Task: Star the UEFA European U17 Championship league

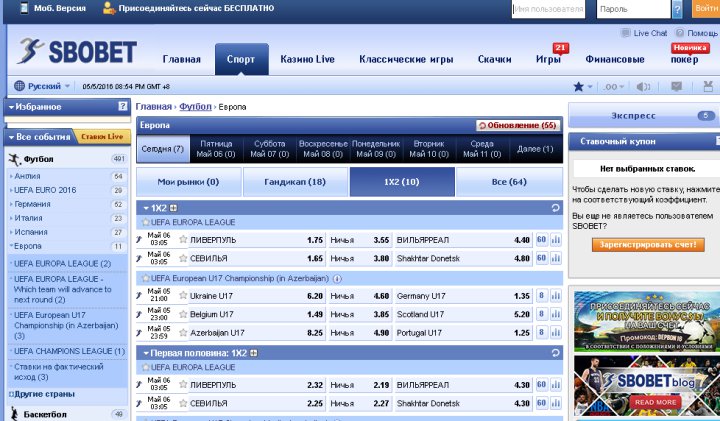Action: [x=146, y=278]
